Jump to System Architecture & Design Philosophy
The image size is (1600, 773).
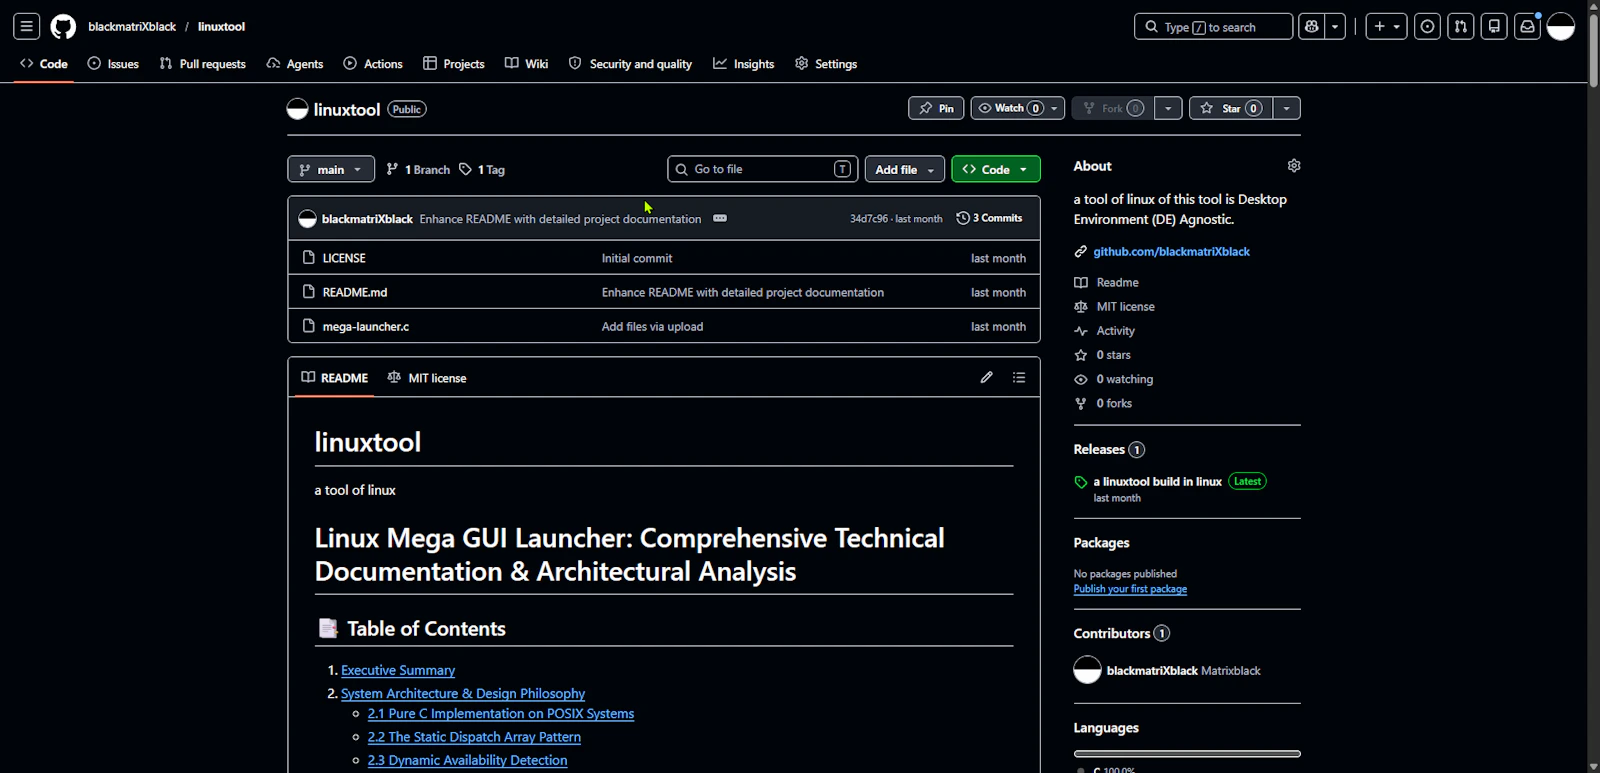coord(463,693)
